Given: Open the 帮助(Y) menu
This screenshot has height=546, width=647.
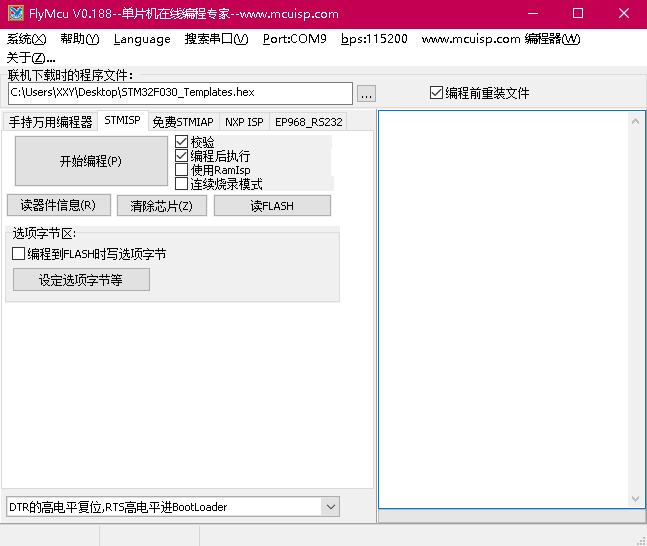Looking at the screenshot, I should point(80,39).
